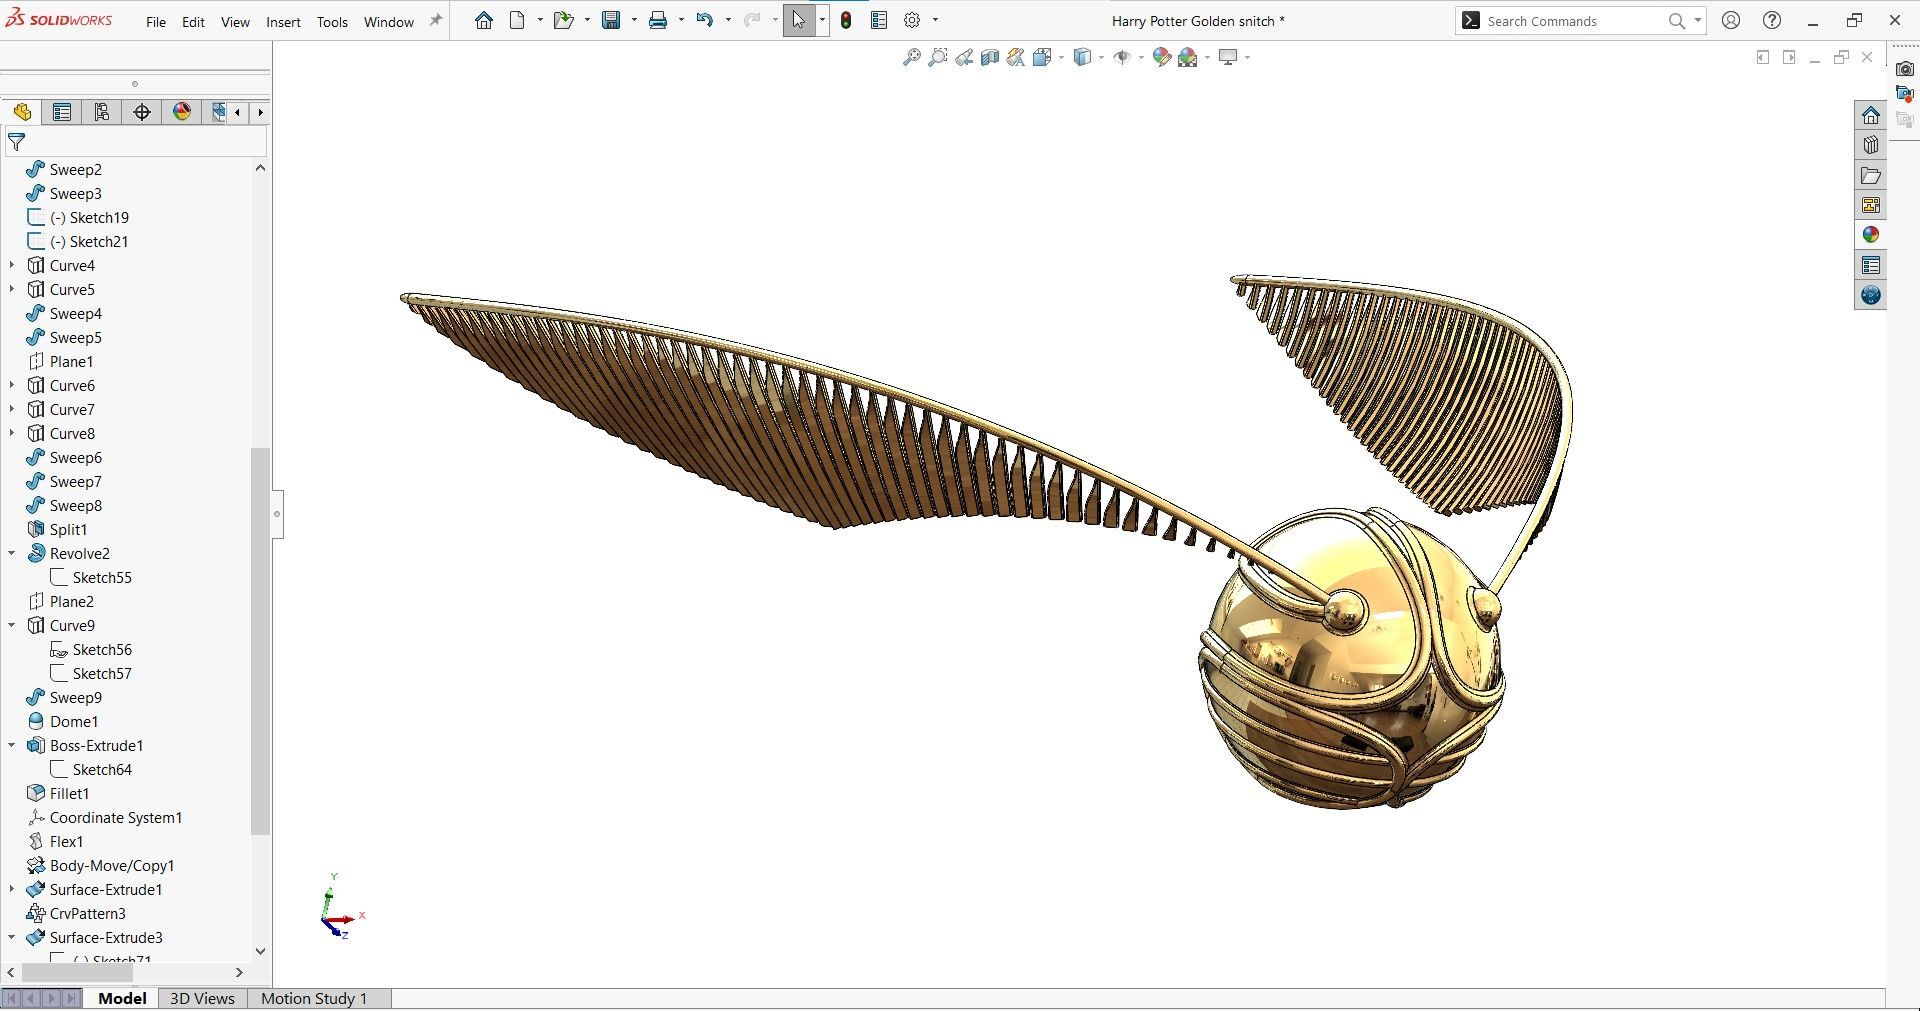Screen dimensions: 1920x1011
Task: Open the DisplayManager sphere tab
Action: 182,112
